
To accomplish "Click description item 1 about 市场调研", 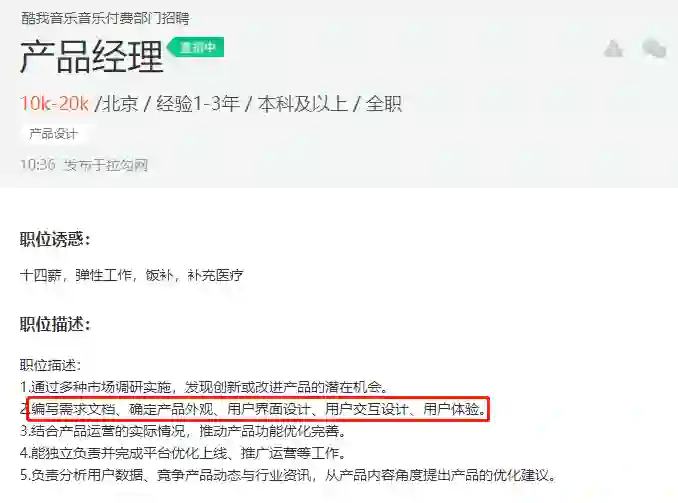I will (x=204, y=387).
